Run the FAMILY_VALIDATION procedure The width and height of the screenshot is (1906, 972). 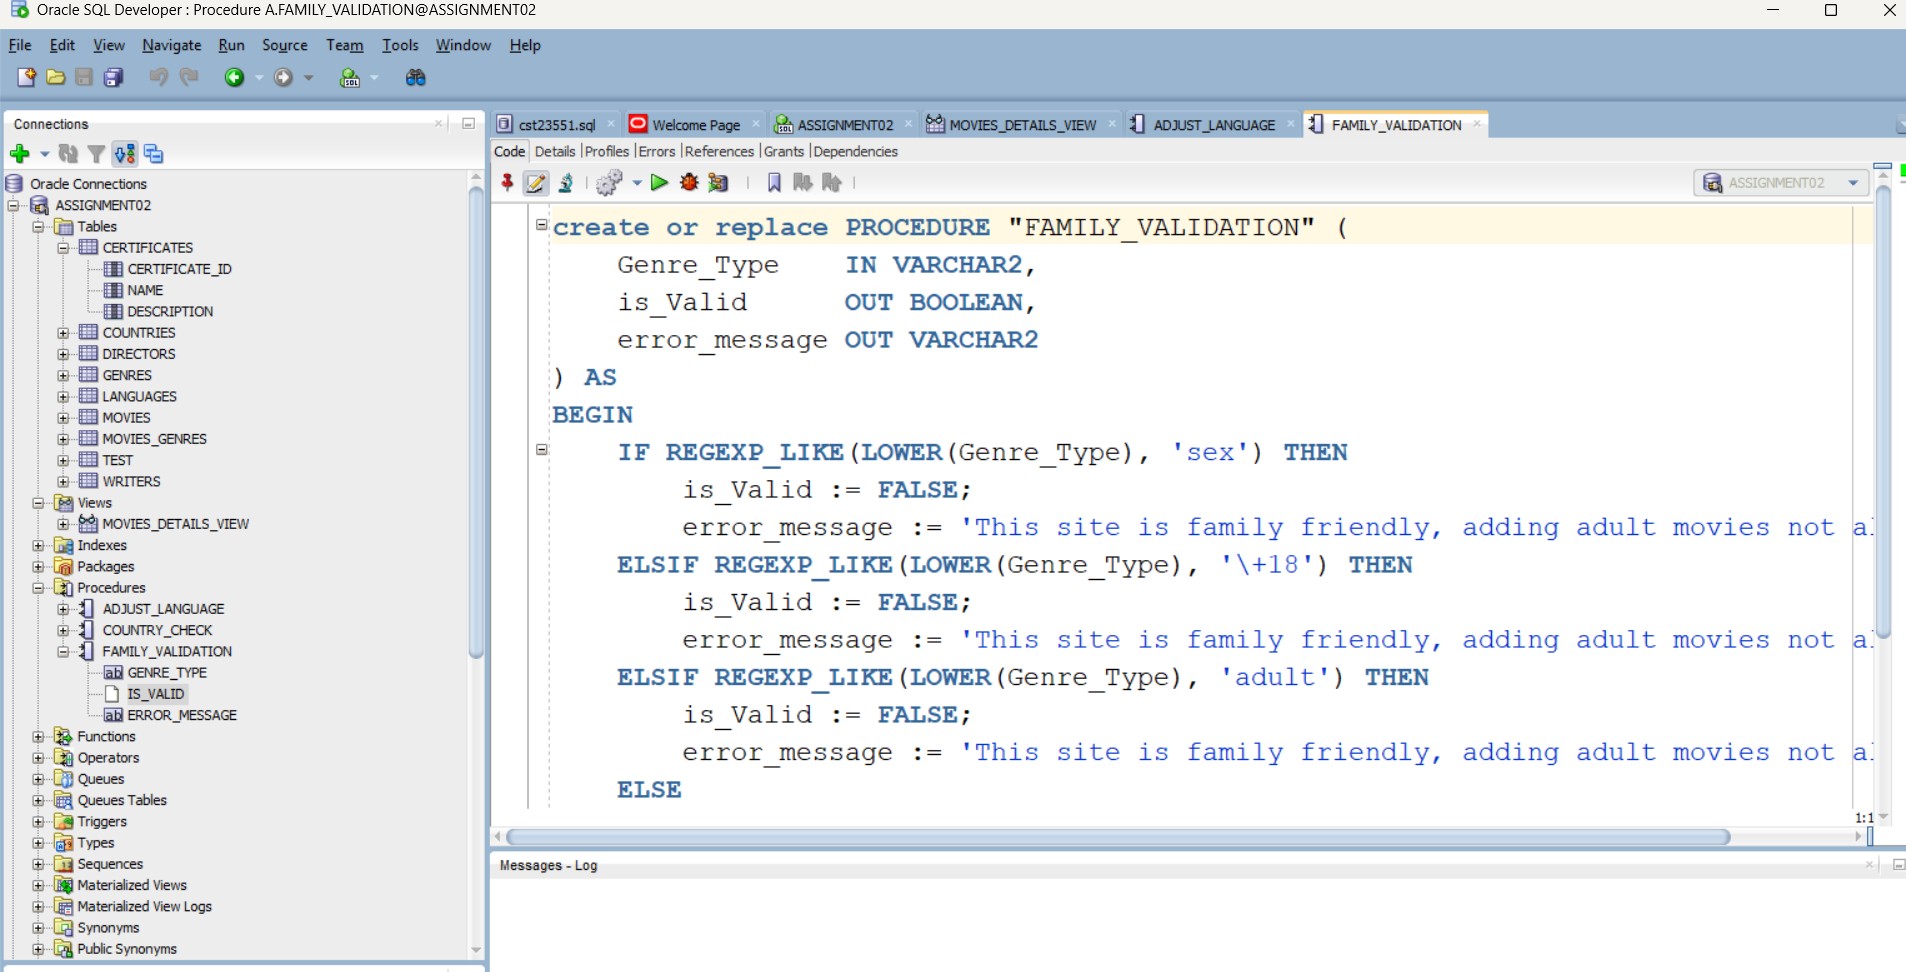pyautogui.click(x=658, y=183)
